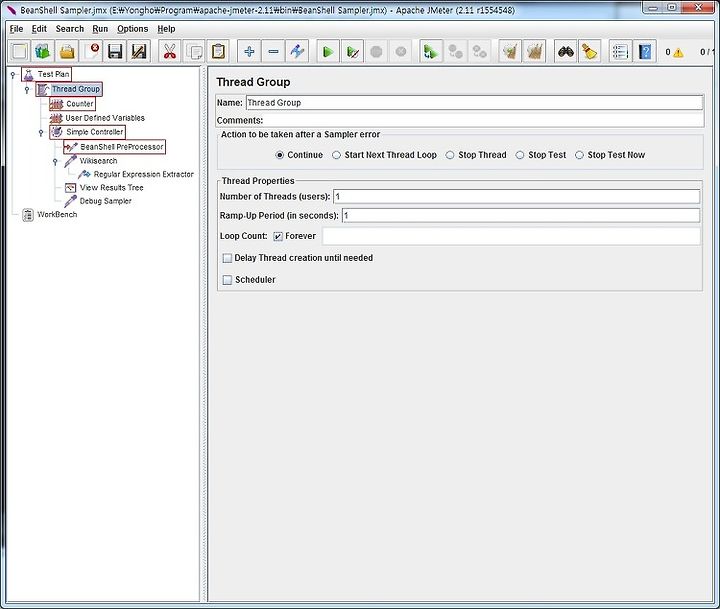Select the Stop Thread radio button
This screenshot has width=720, height=609.
(x=450, y=155)
